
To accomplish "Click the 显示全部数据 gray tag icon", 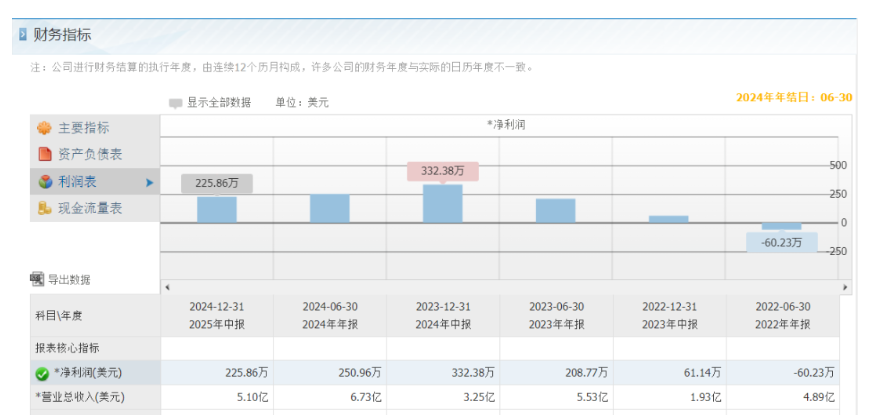I will [175, 104].
